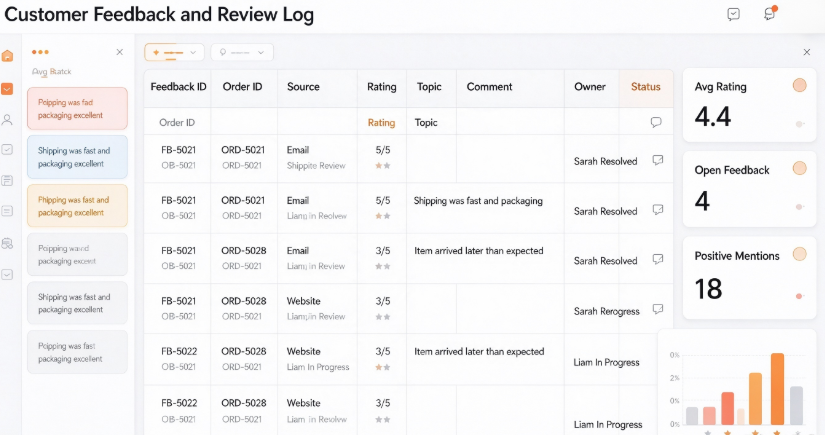
Task: Open the home icon in the left sidebar
Action: pyautogui.click(x=7, y=56)
